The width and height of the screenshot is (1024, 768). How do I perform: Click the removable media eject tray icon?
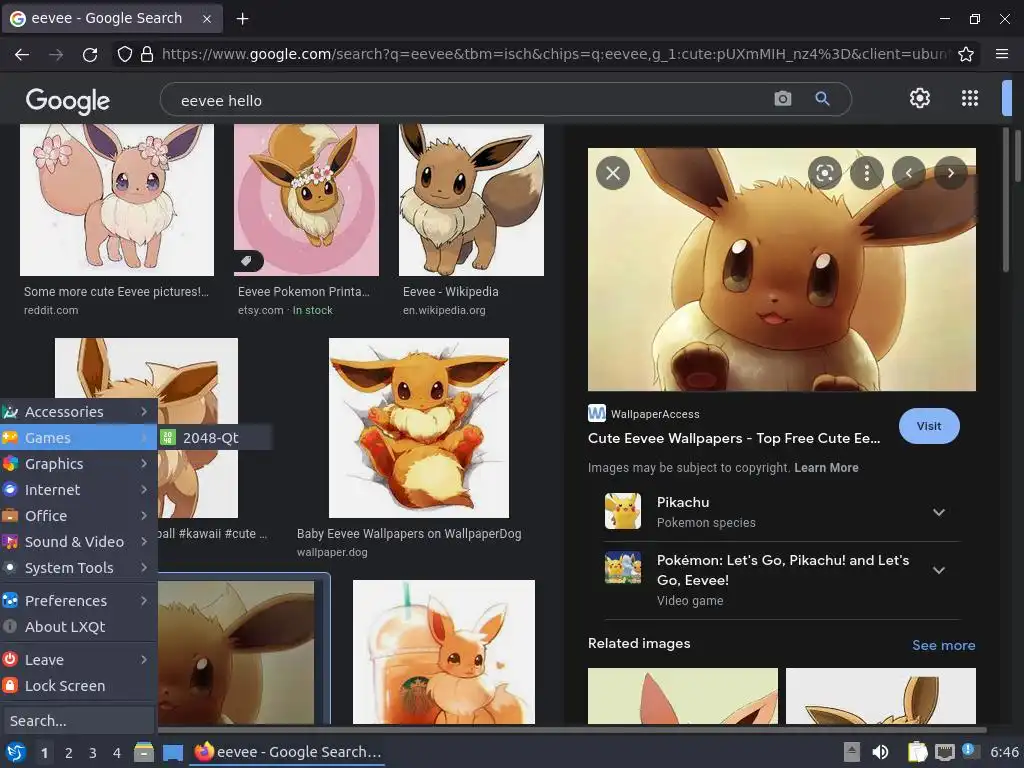pos(852,752)
